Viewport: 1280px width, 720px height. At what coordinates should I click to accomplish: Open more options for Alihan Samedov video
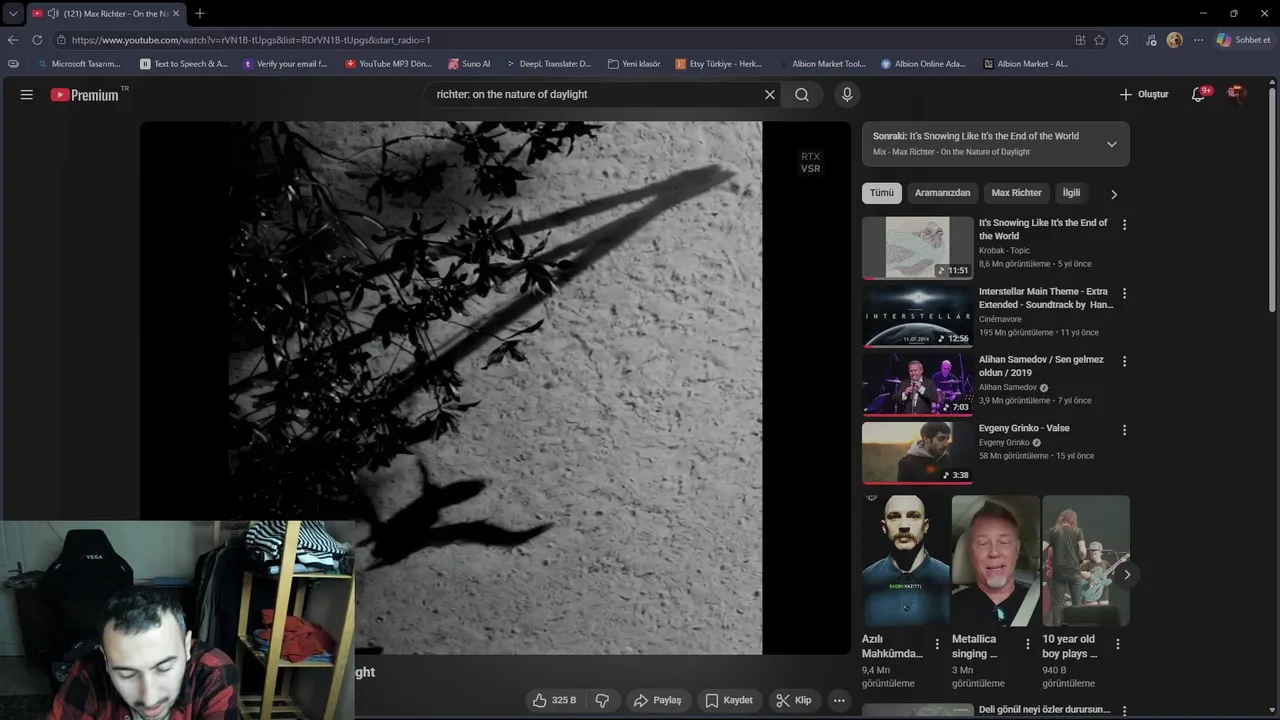[x=1124, y=362]
